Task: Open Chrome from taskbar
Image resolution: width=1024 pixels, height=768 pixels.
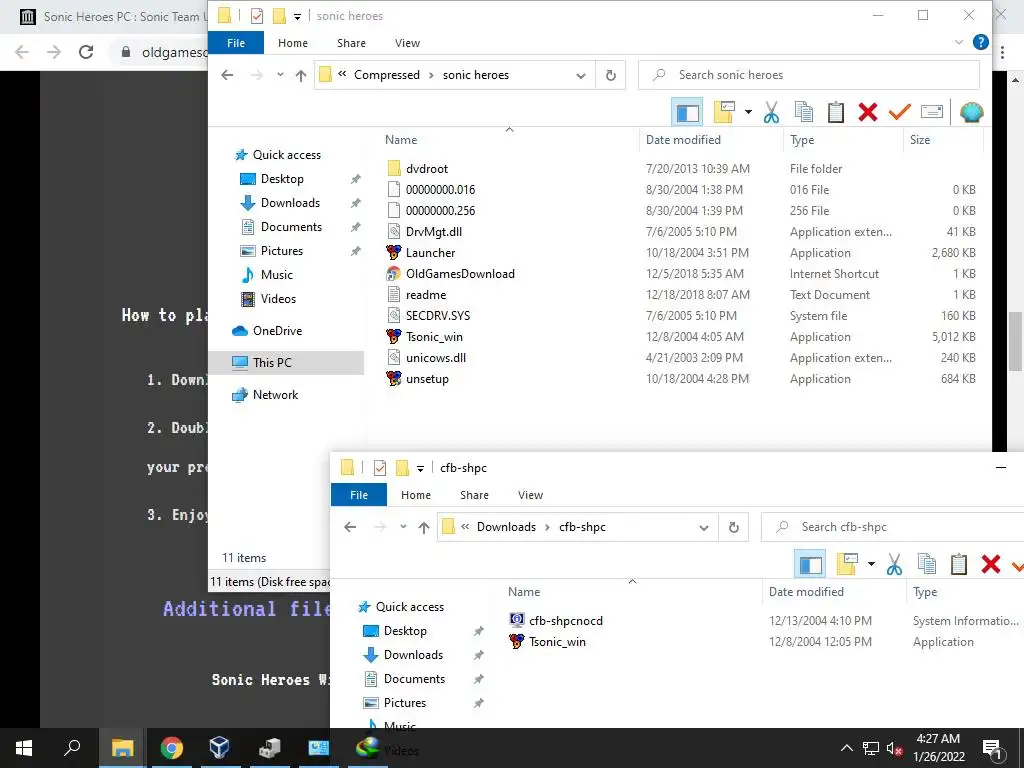Action: point(171,748)
